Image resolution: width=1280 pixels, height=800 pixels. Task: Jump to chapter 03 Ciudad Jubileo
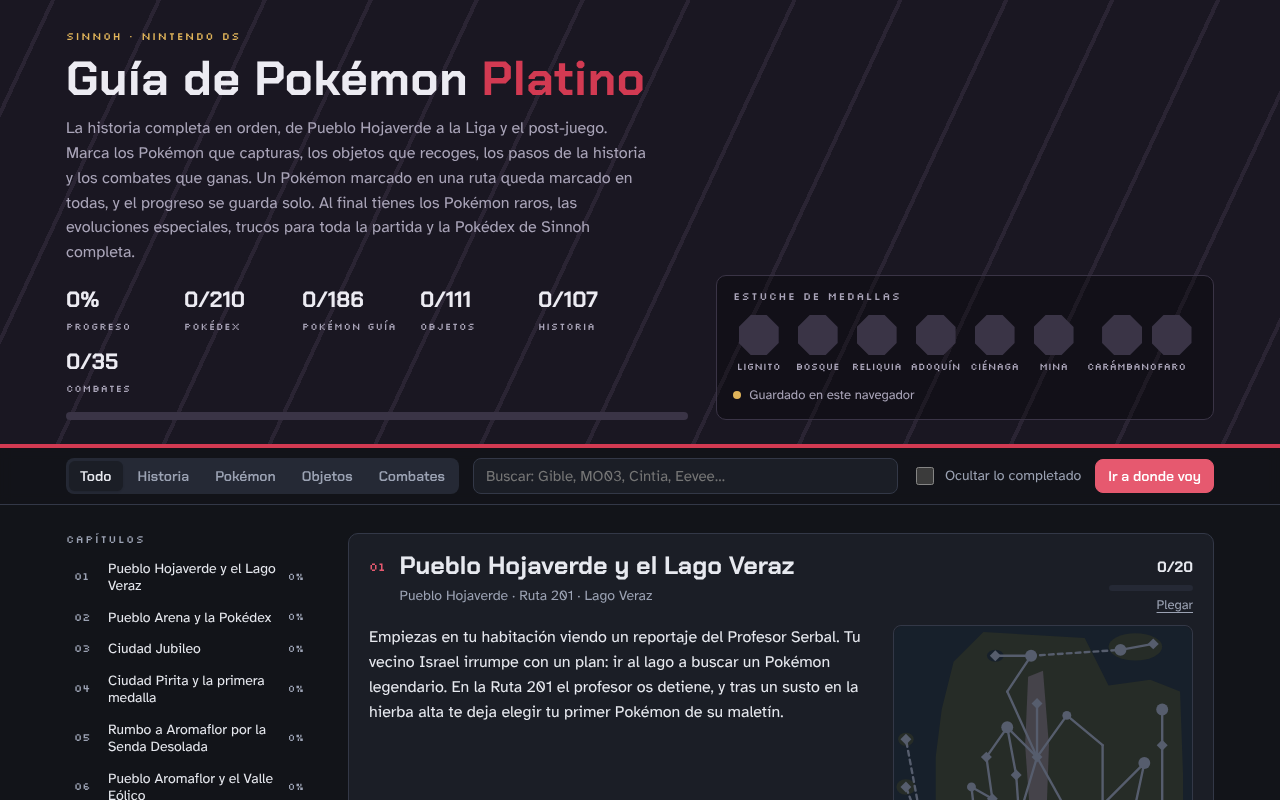[189, 649]
